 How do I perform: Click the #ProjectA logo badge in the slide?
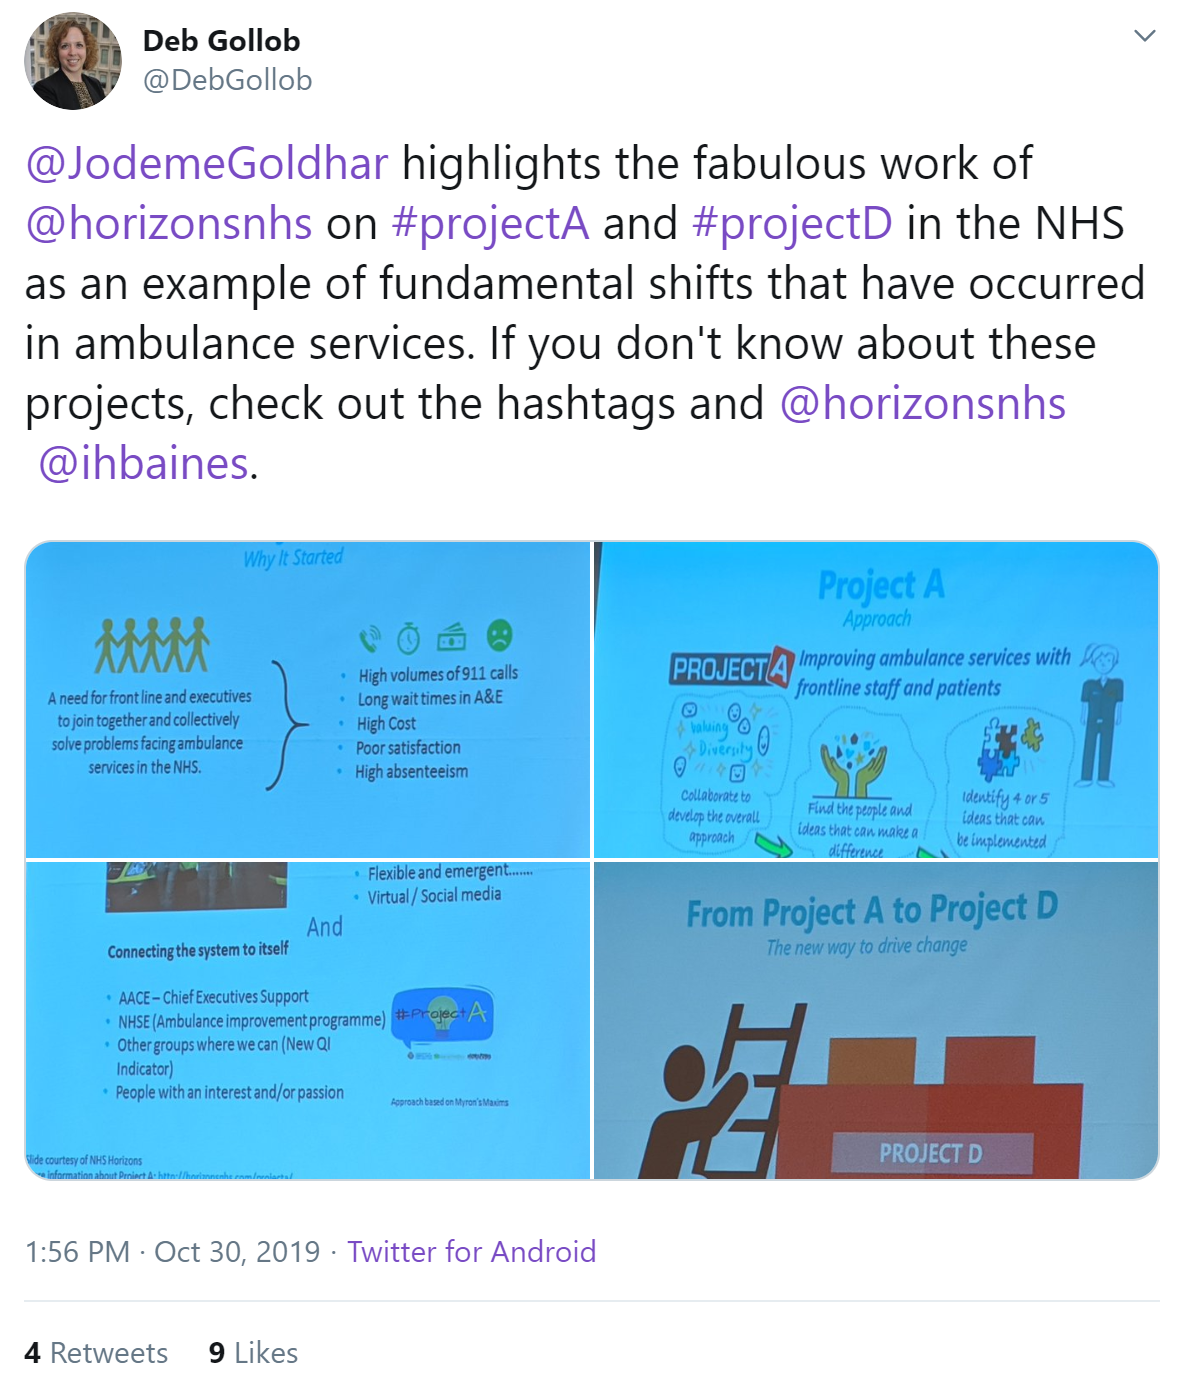pos(442,1014)
